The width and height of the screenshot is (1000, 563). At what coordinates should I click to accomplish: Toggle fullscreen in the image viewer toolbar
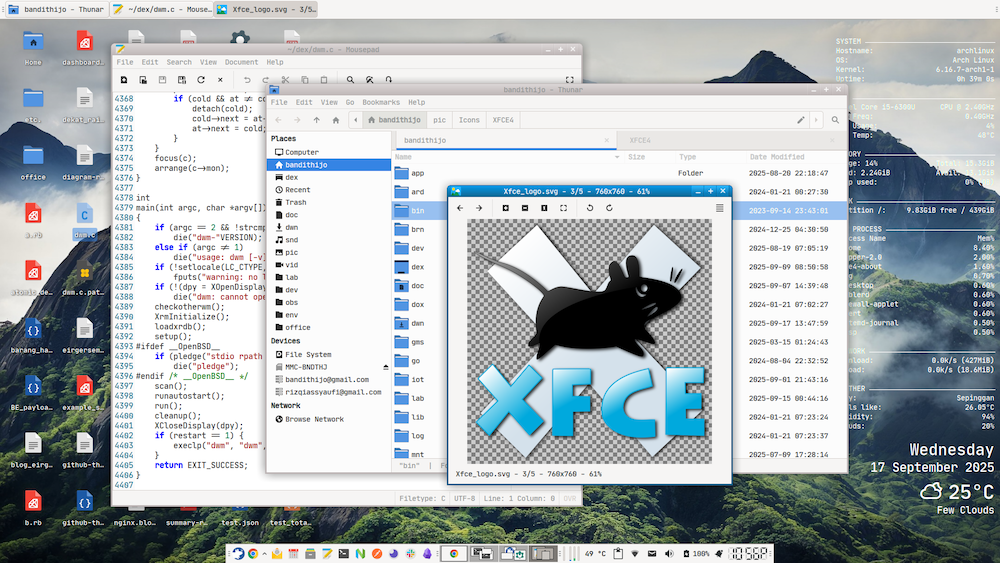click(x=564, y=208)
